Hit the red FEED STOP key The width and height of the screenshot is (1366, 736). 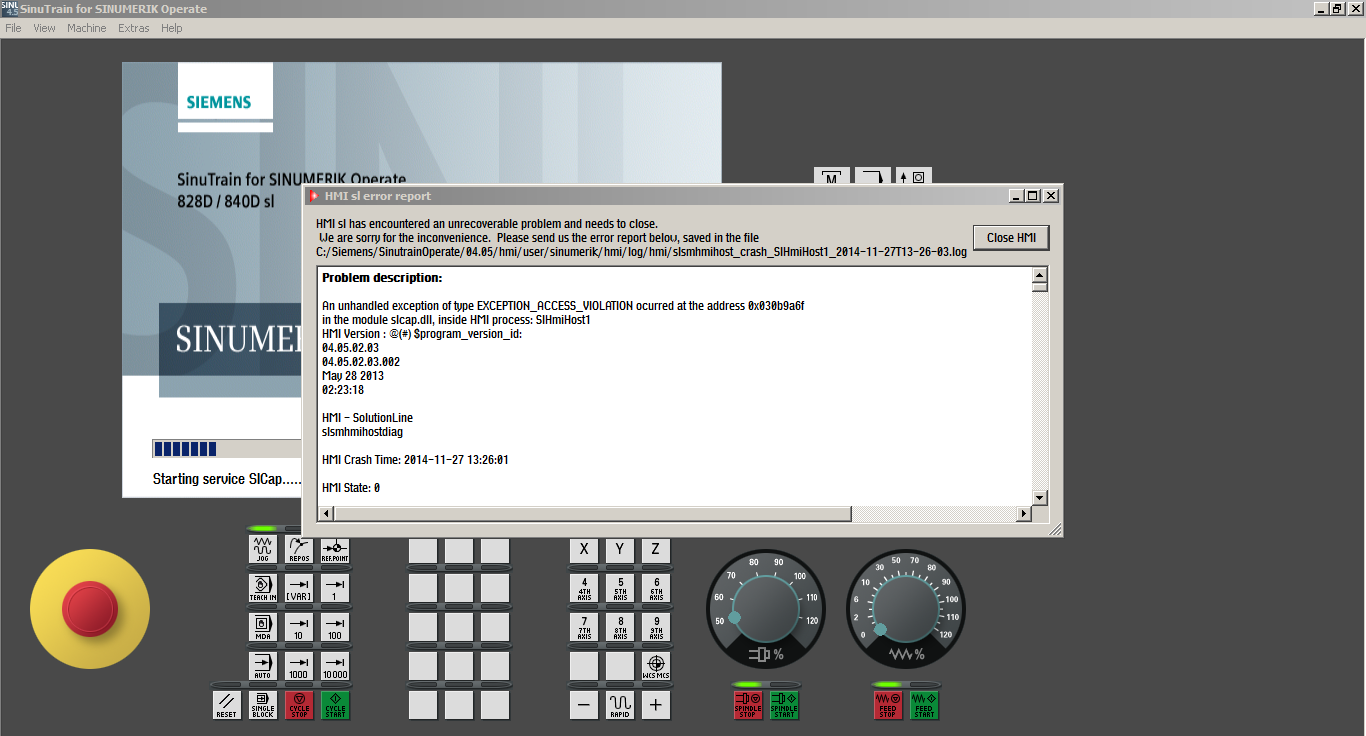(x=888, y=705)
